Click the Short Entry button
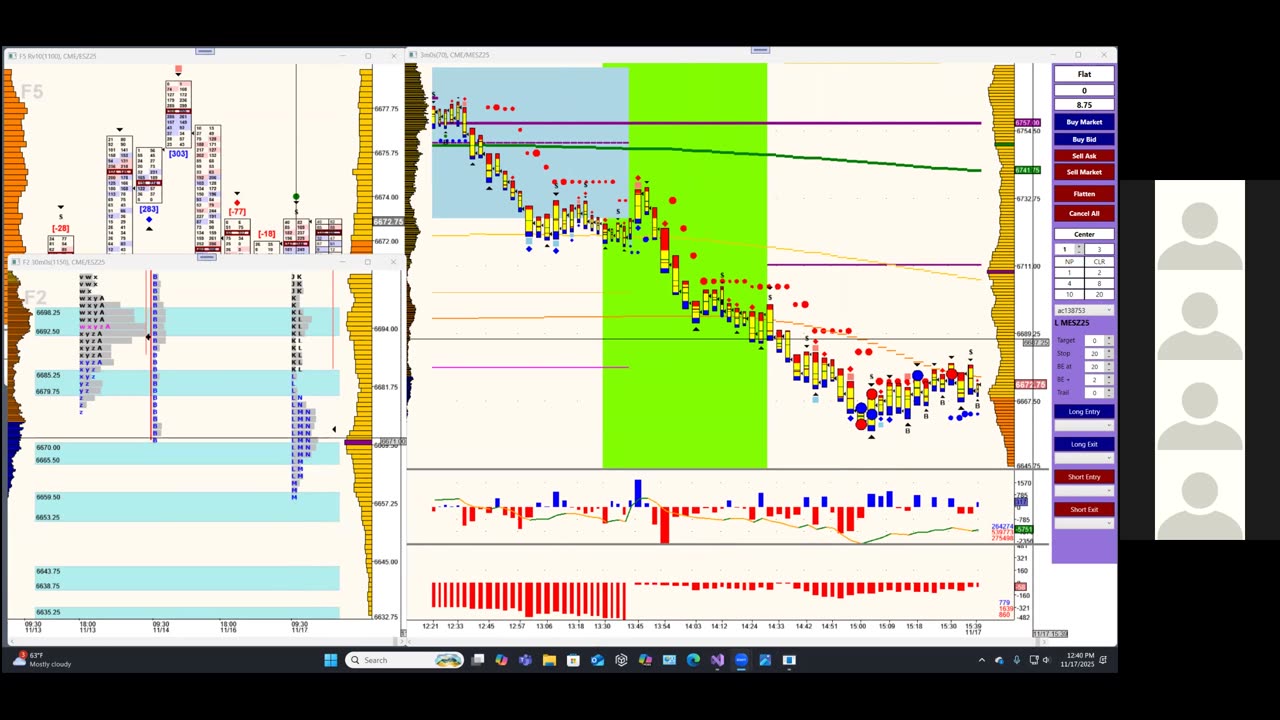Screen dimensions: 1280x720 pyautogui.click(x=1084, y=477)
